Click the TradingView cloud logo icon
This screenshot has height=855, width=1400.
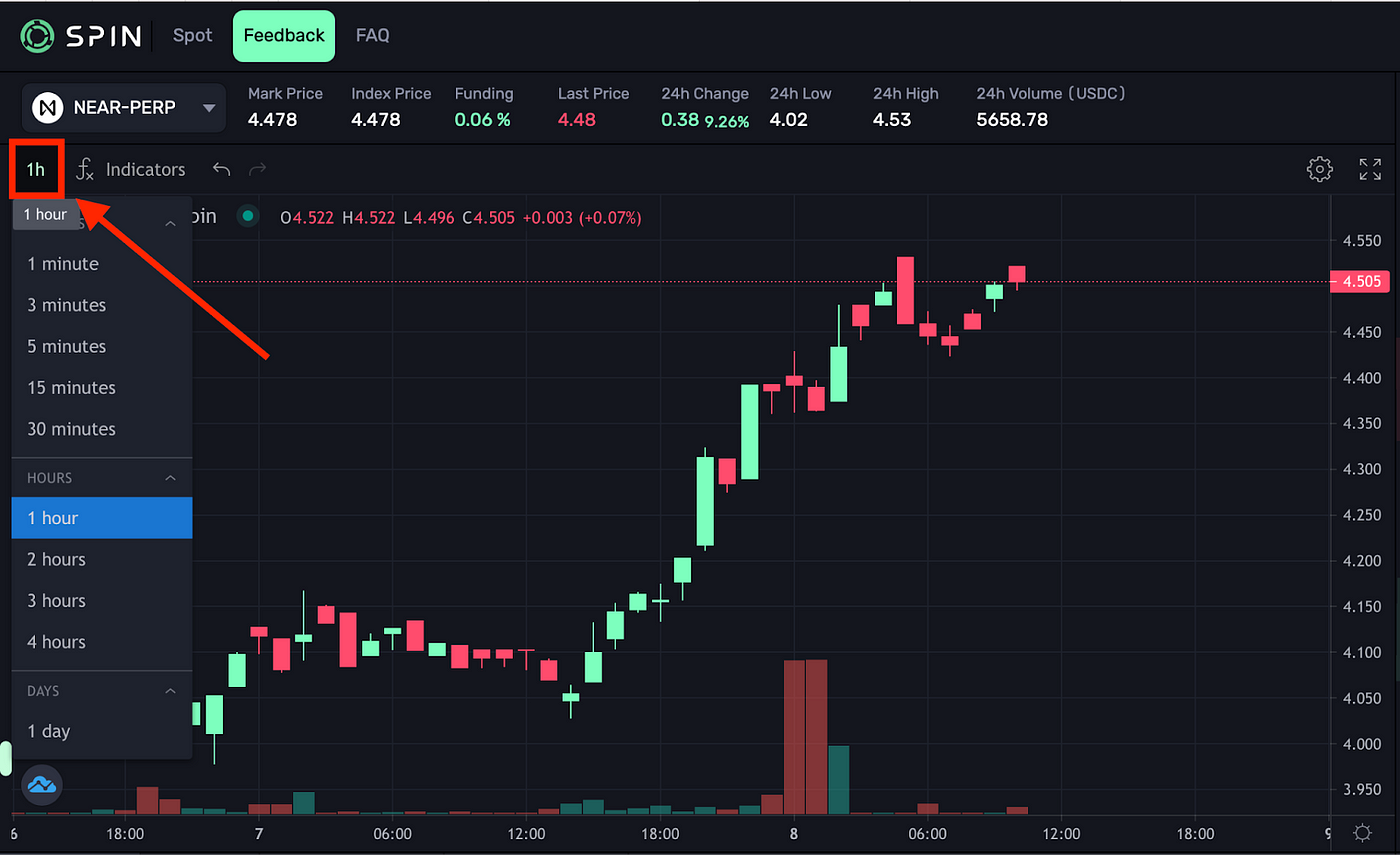coord(42,785)
